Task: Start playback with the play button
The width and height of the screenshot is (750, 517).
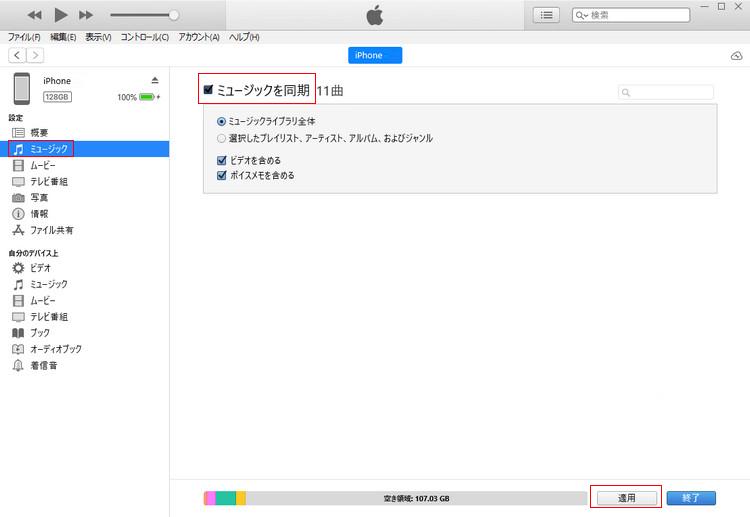Action: (61, 15)
